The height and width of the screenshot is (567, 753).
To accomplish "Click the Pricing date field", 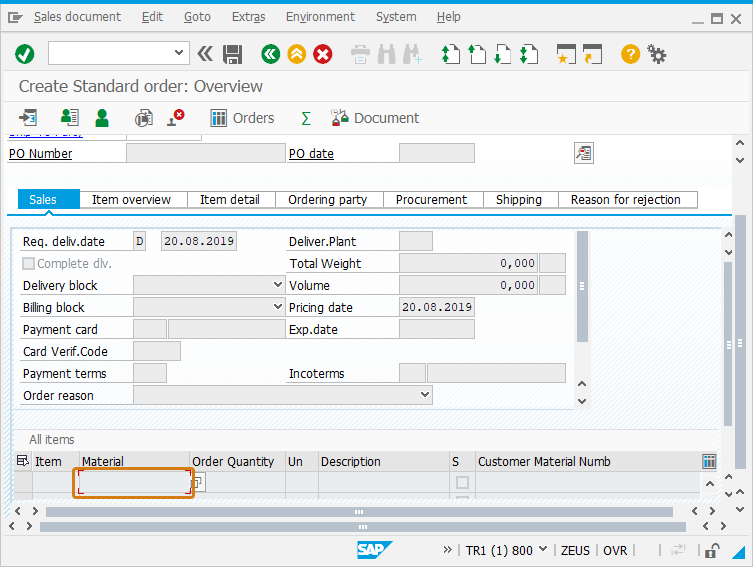I will pyautogui.click(x=437, y=307).
